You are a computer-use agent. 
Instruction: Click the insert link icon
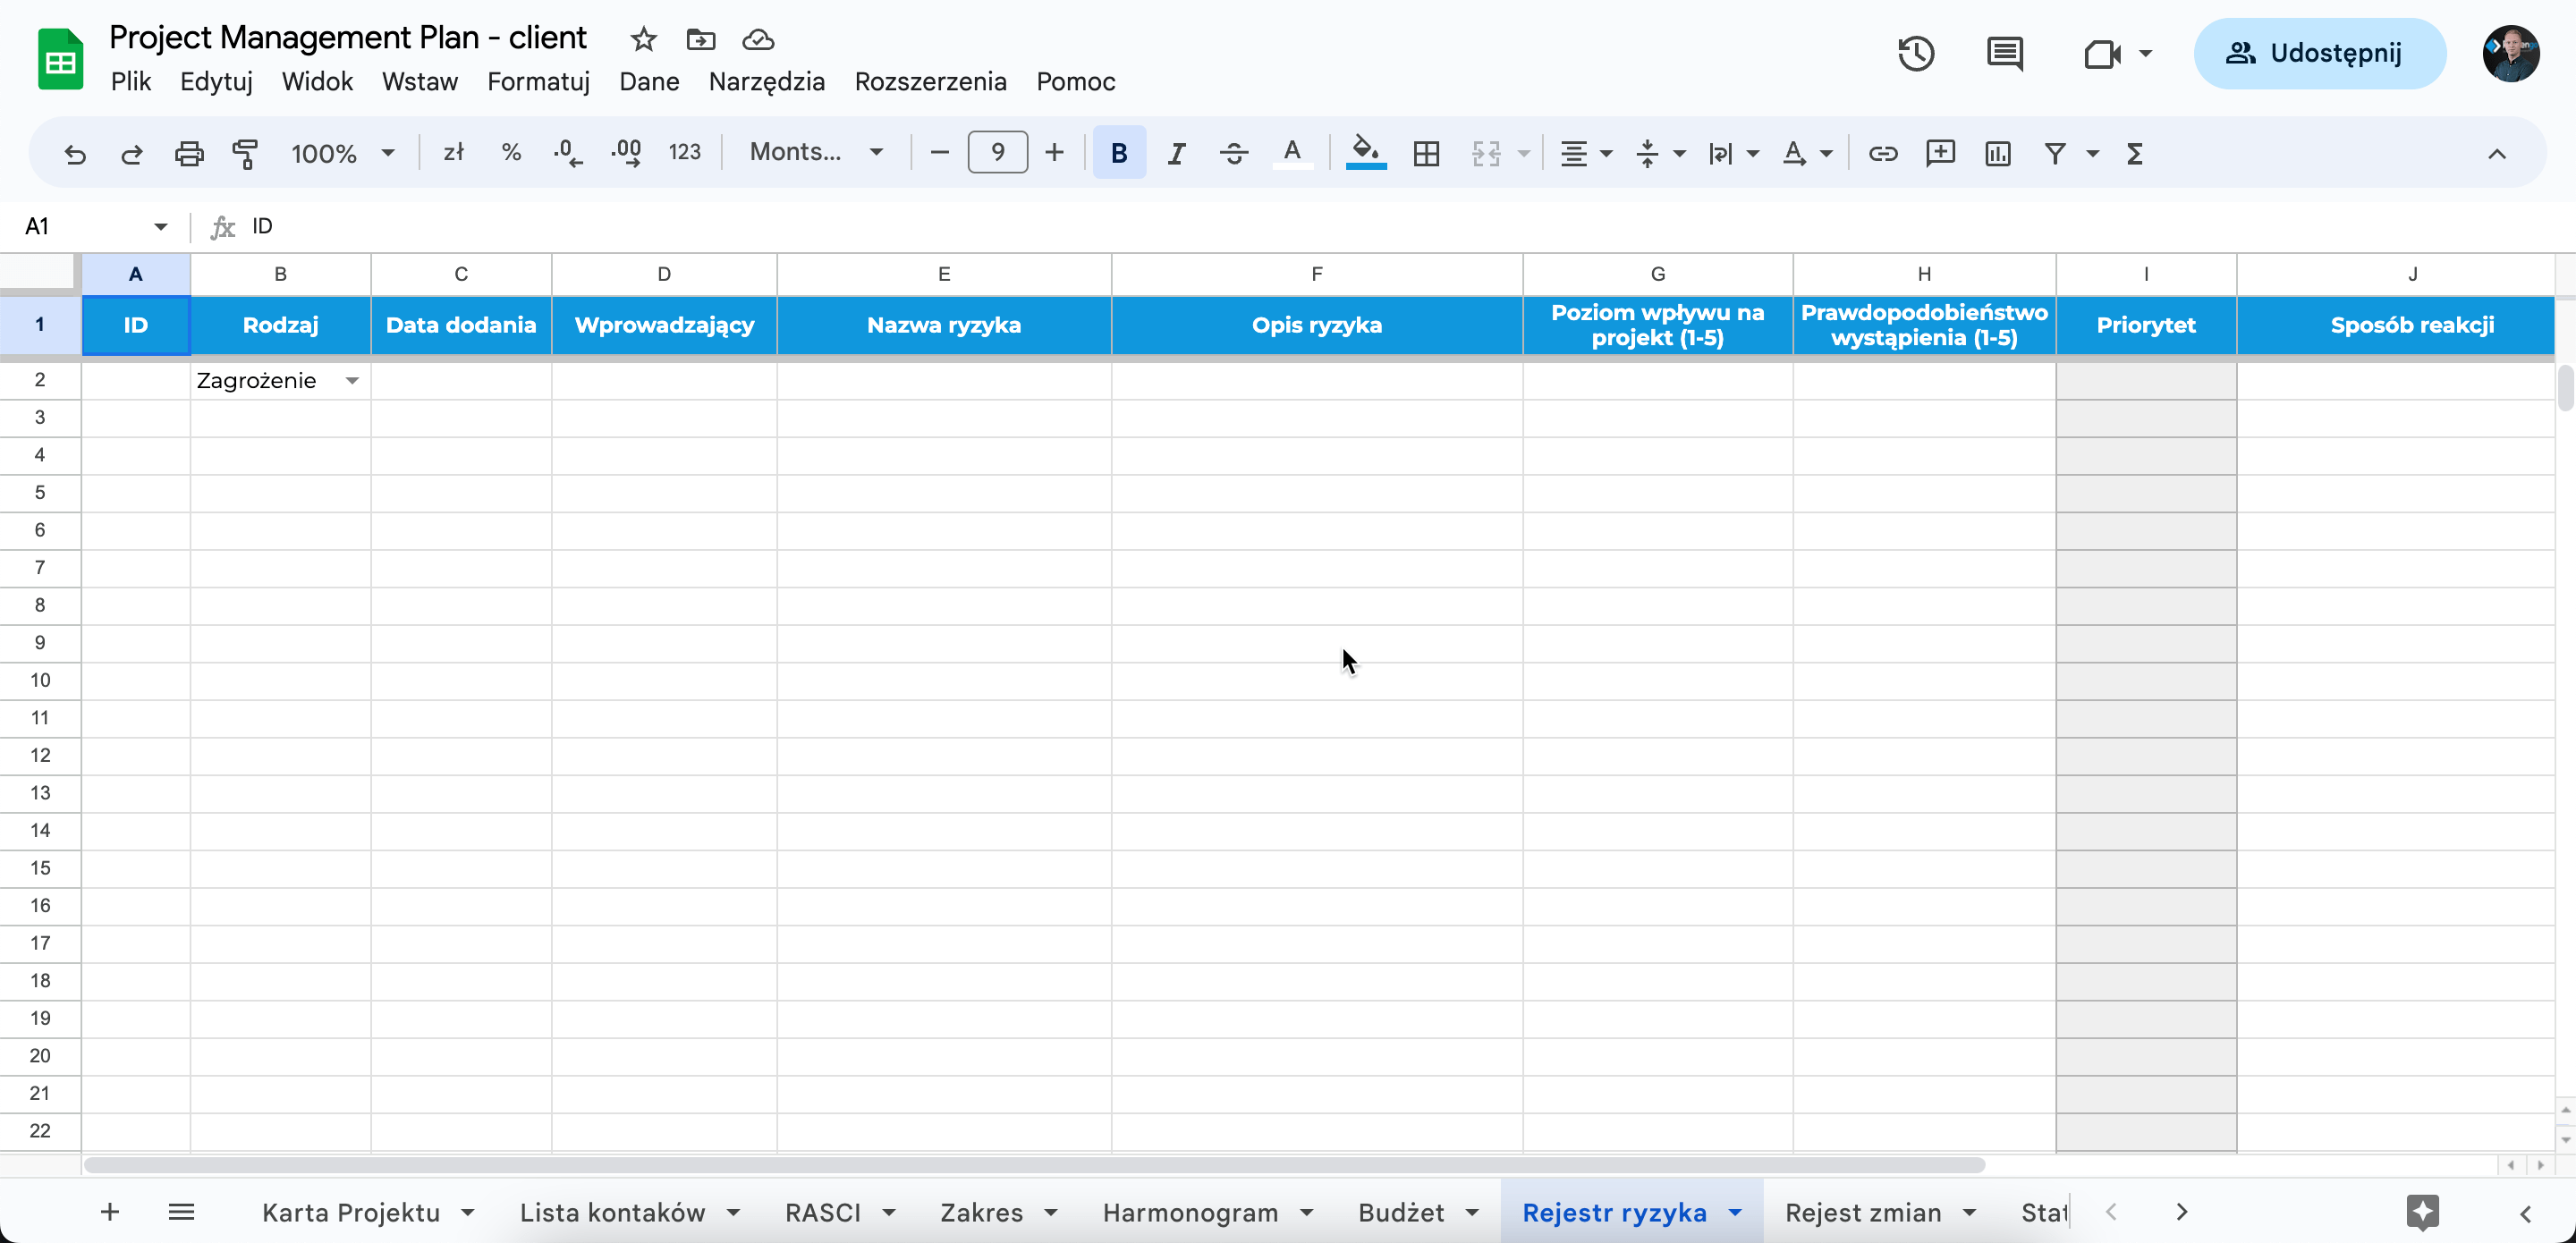coord(1882,153)
